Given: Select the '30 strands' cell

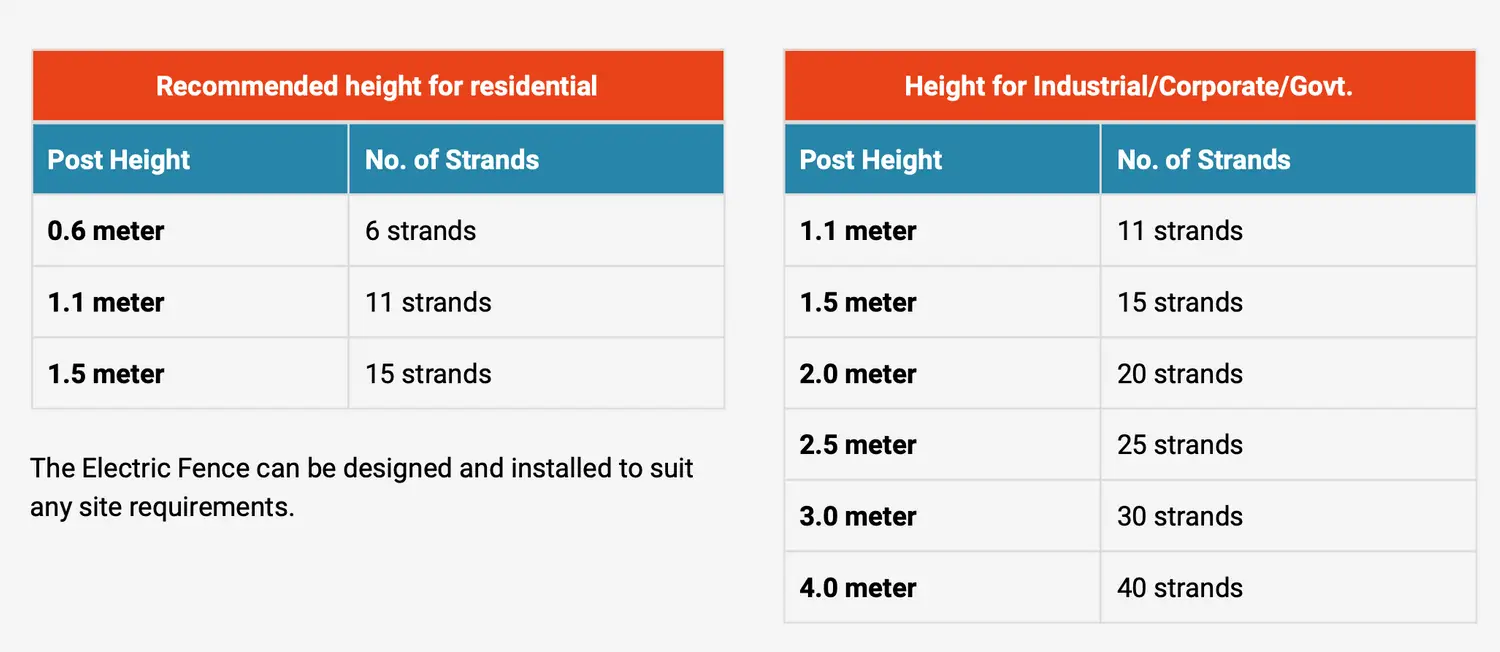Looking at the screenshot, I should pyautogui.click(x=1180, y=517).
